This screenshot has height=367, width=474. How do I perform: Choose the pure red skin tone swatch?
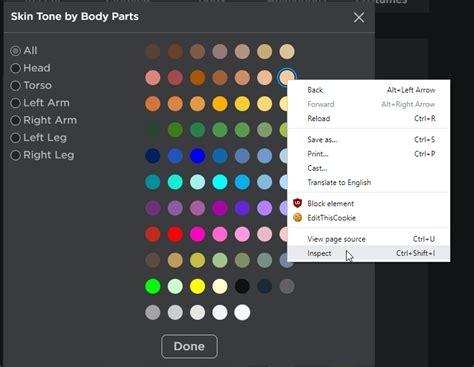click(175, 234)
